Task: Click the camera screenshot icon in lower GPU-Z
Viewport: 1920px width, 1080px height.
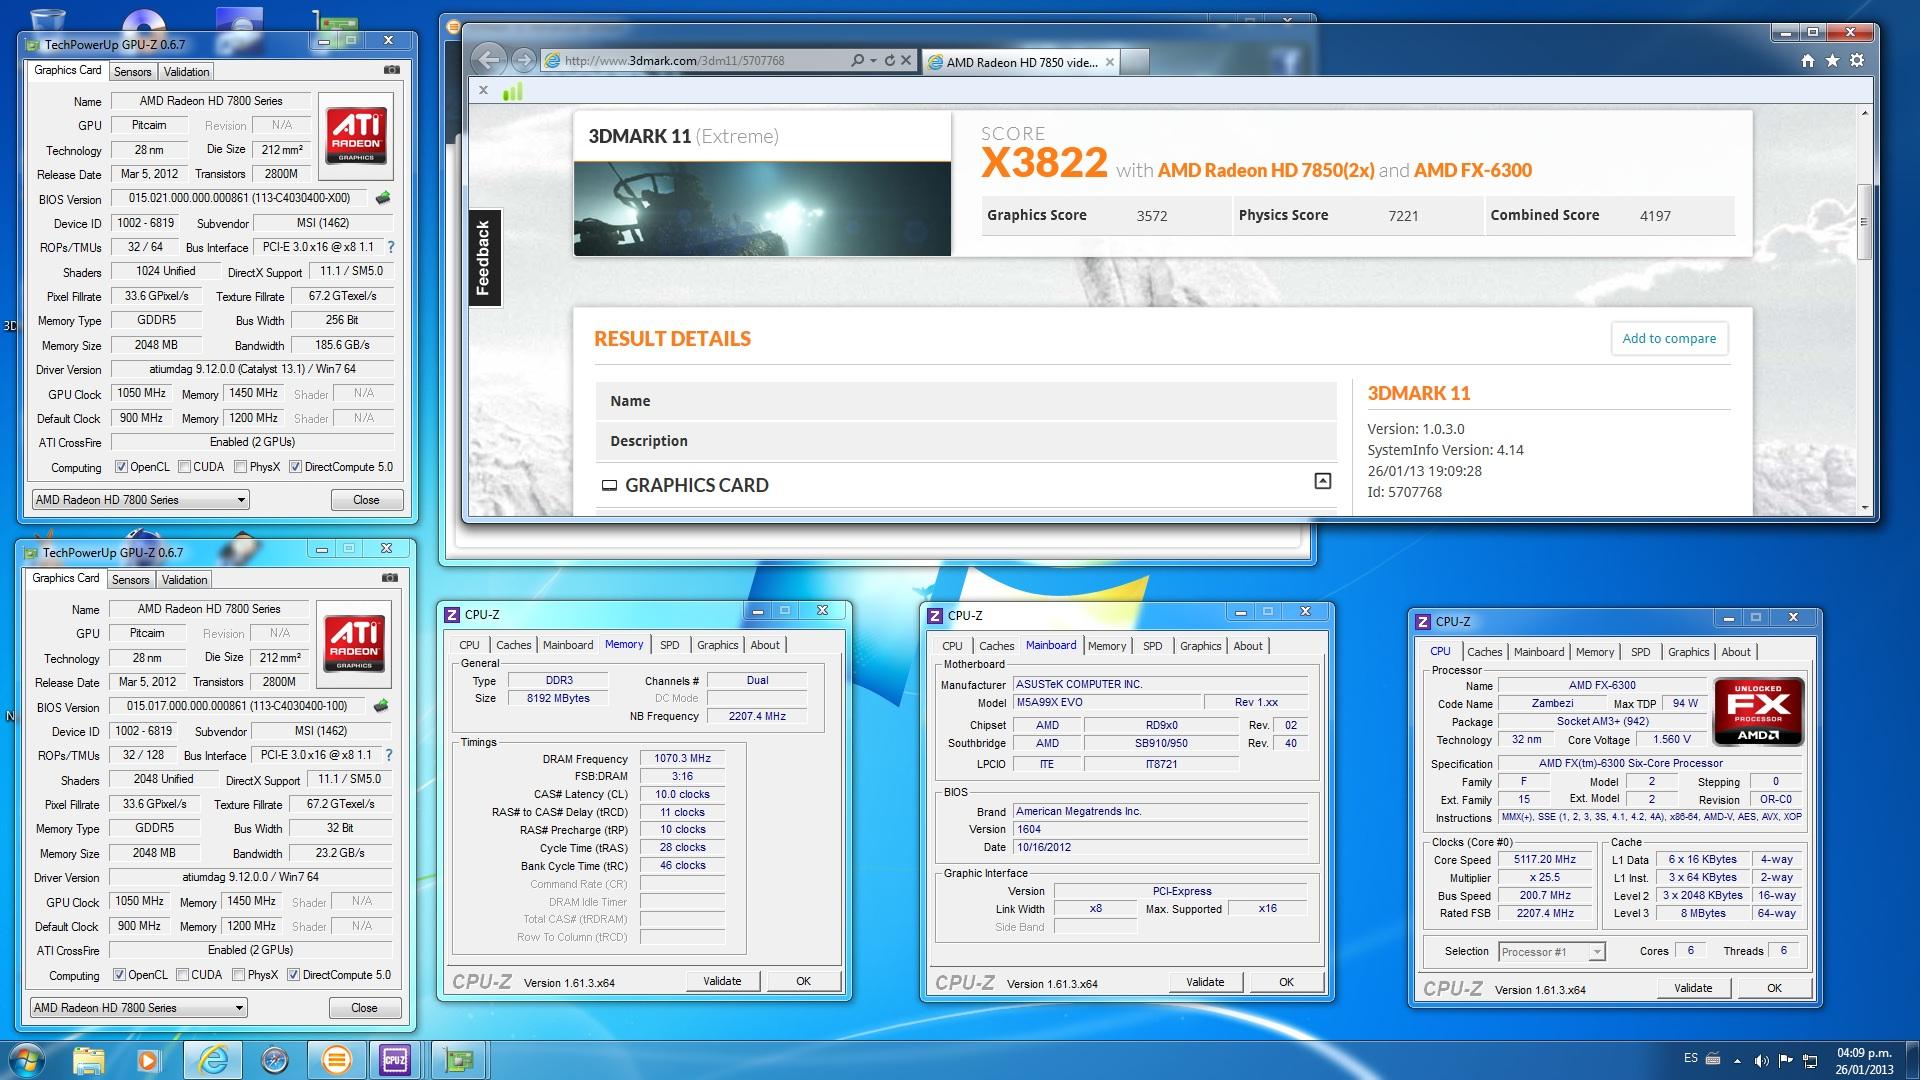Action: [390, 578]
